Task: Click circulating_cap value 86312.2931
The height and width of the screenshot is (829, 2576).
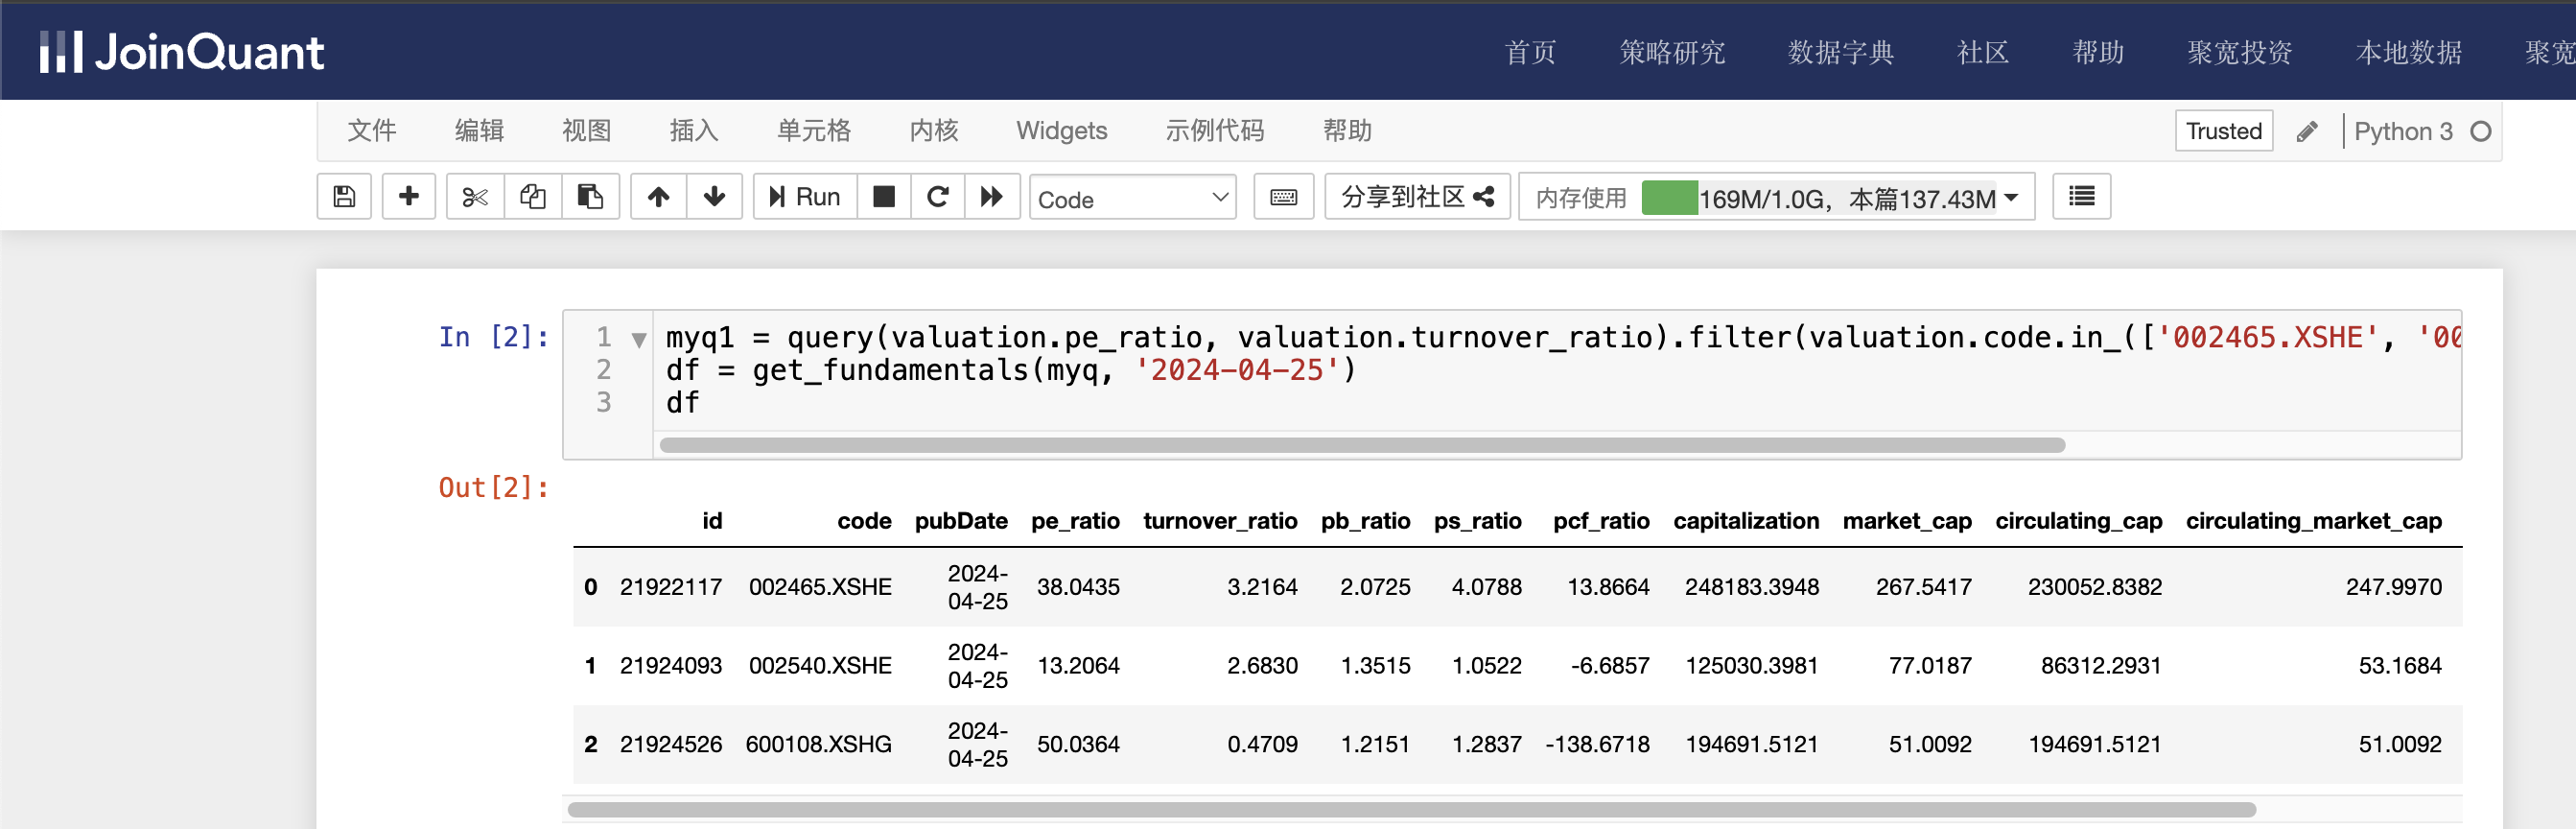Action: tap(2100, 666)
